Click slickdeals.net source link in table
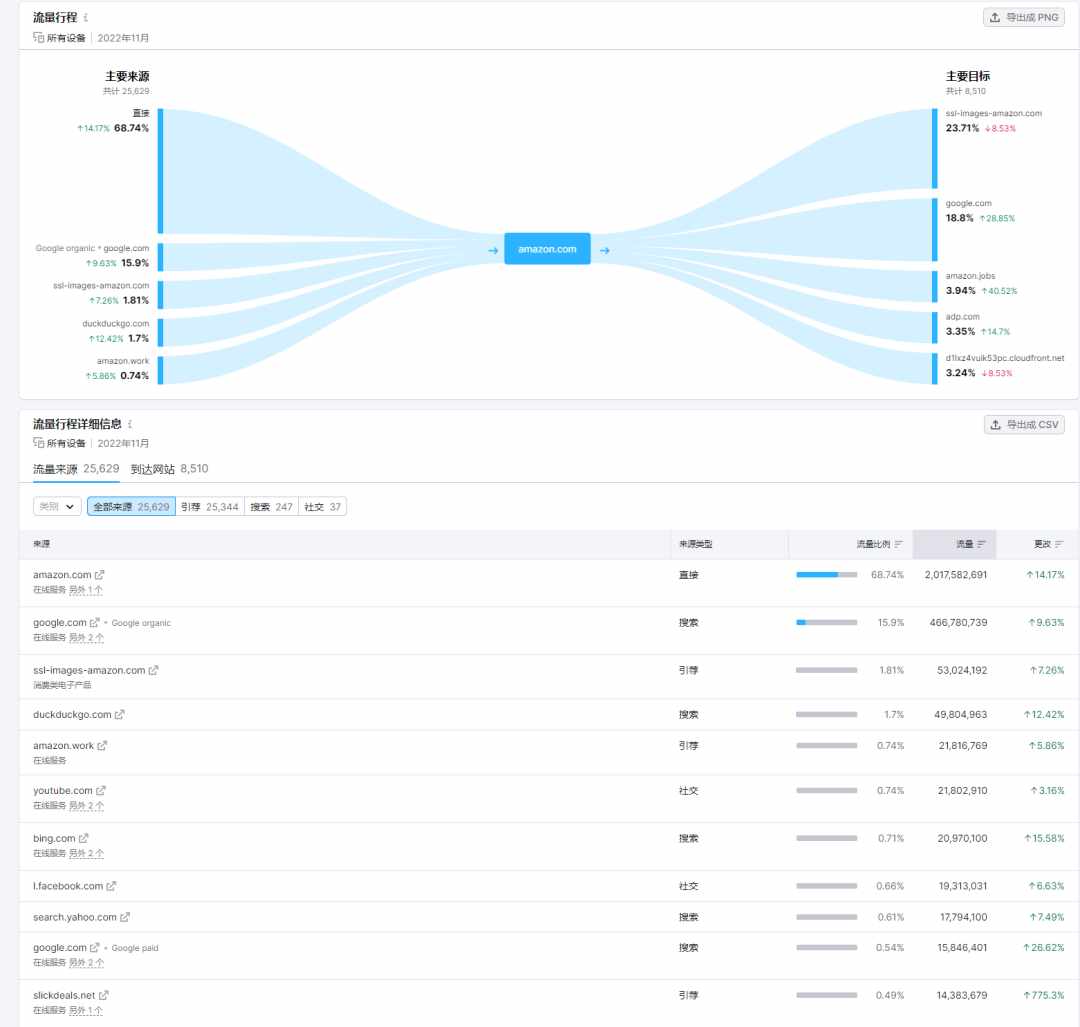 click(64, 995)
